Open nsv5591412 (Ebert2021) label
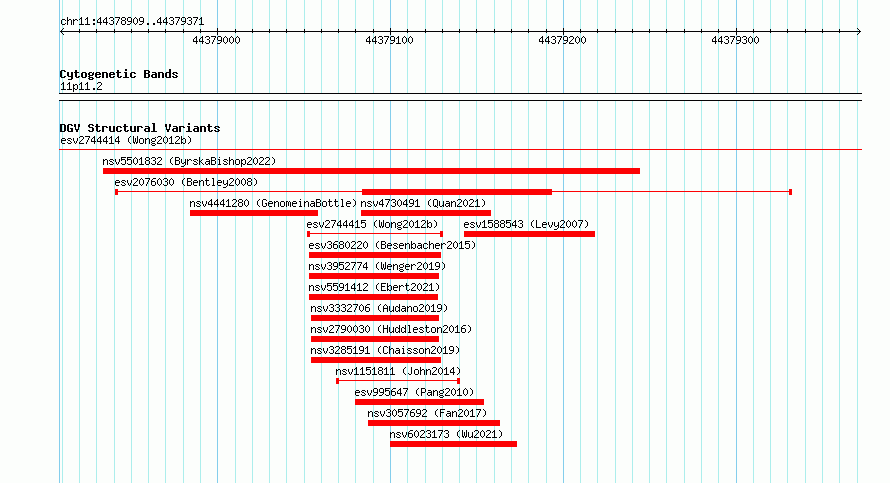Screen dimensions: 890x483 pyautogui.click(x=374, y=287)
